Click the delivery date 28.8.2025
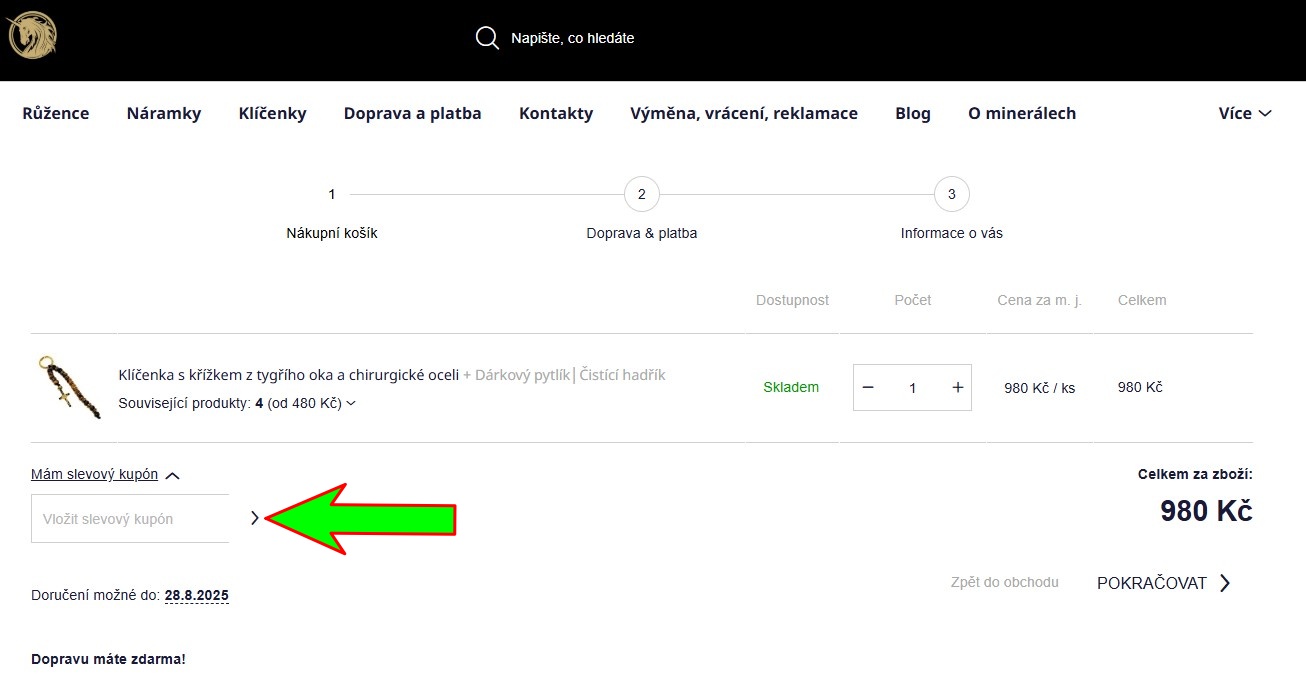Viewport: 1306px width, 695px height. (196, 595)
